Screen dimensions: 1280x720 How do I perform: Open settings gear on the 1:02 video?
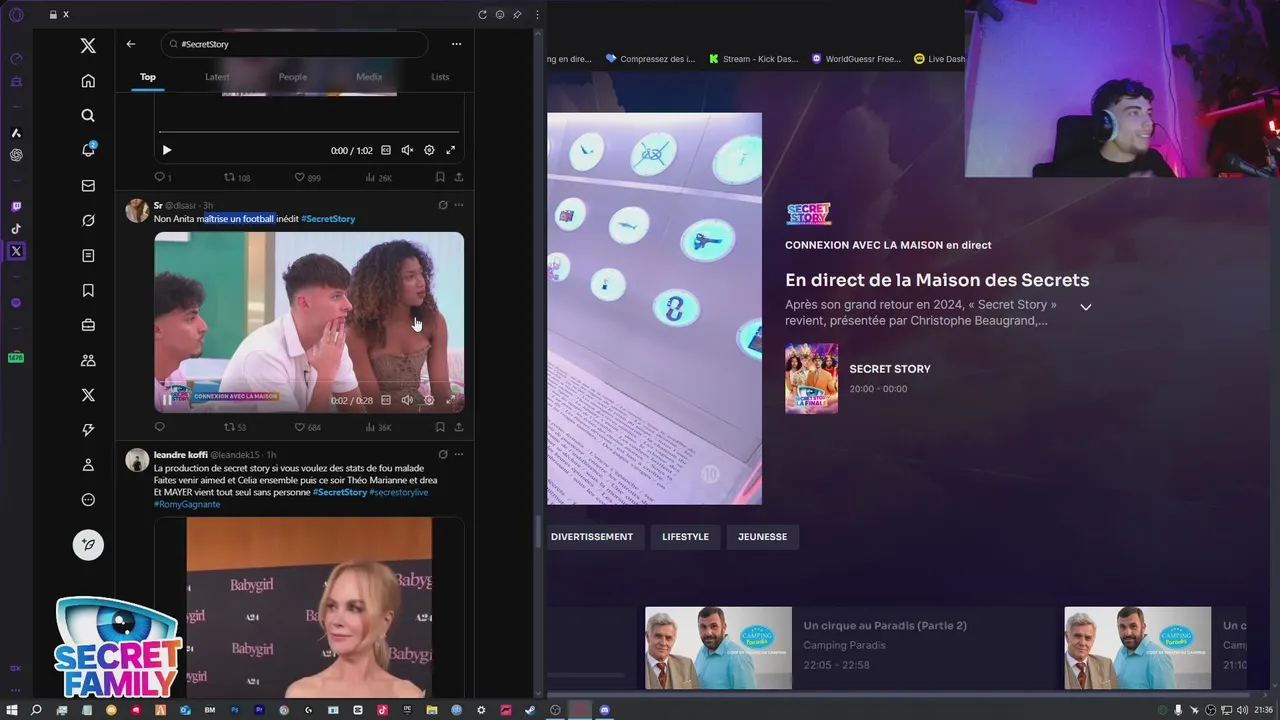[x=429, y=150]
